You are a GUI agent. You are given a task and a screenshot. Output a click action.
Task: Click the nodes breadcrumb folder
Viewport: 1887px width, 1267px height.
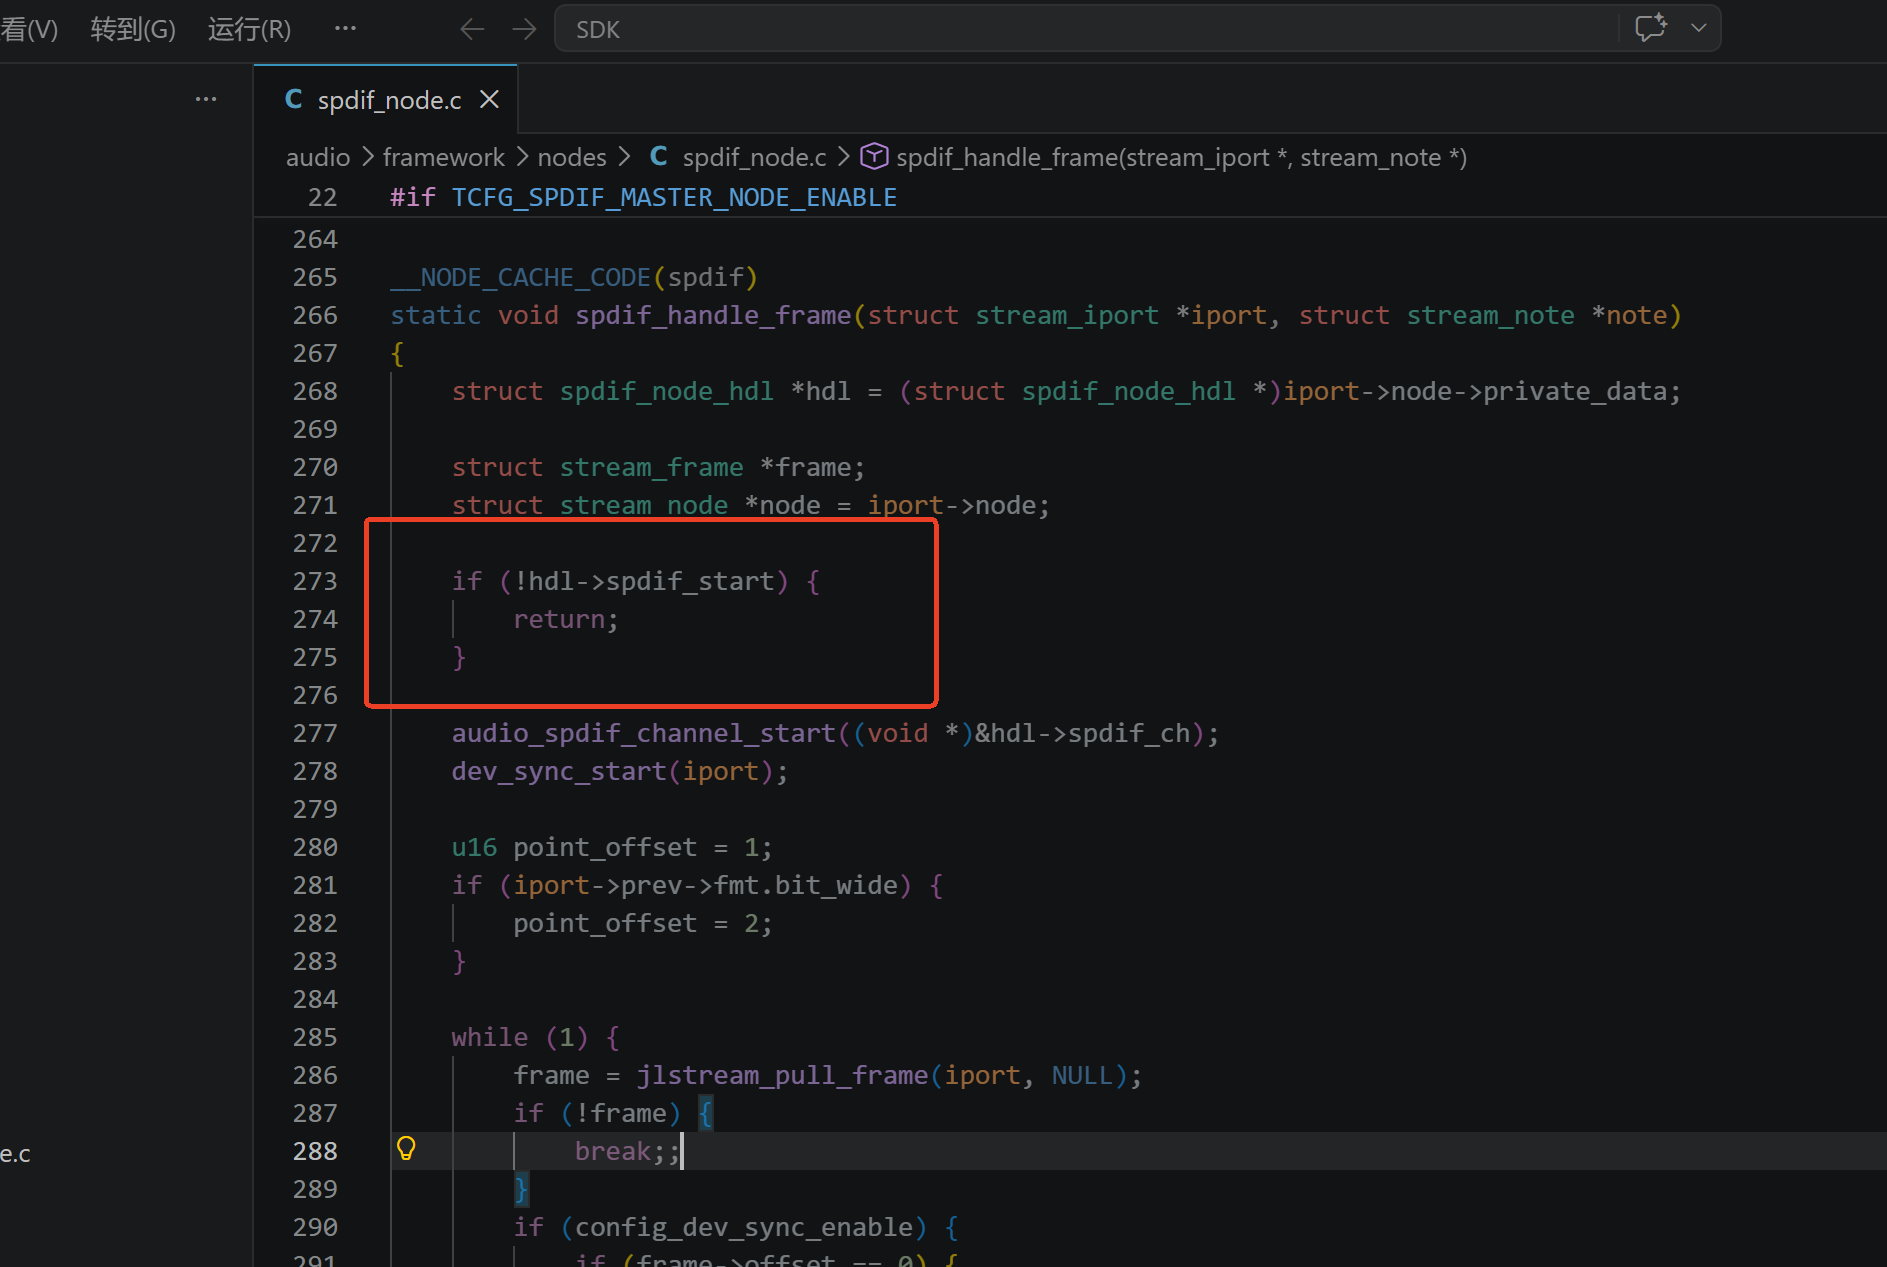coord(572,157)
